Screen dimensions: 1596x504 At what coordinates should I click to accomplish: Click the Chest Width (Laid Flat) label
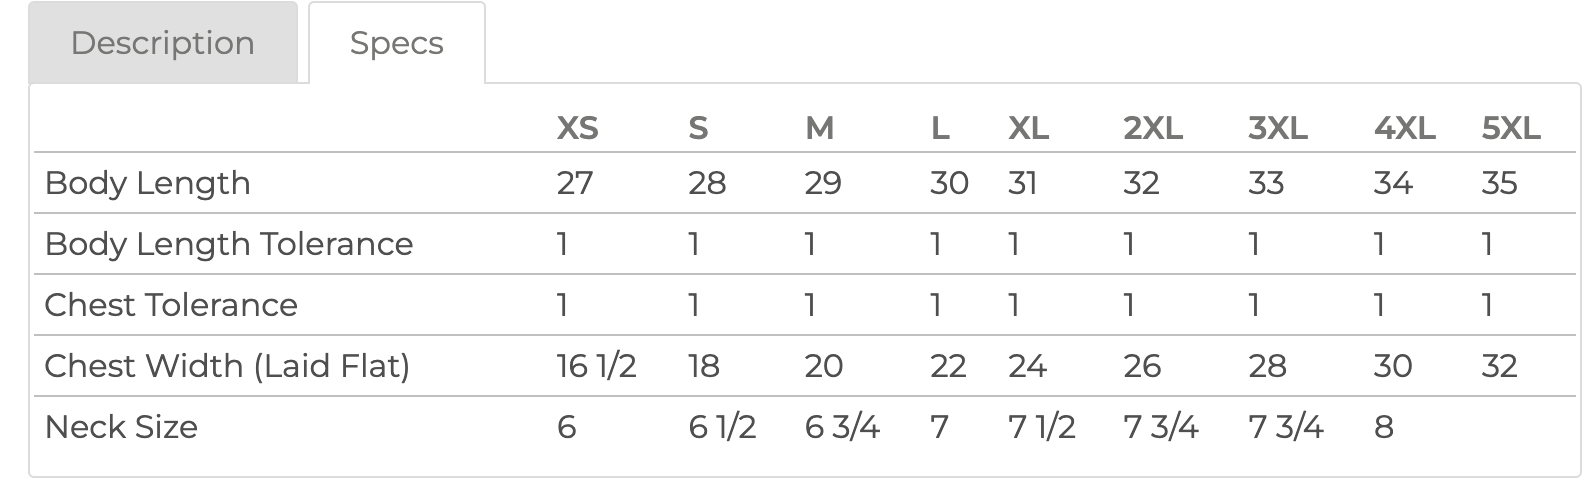point(227,366)
